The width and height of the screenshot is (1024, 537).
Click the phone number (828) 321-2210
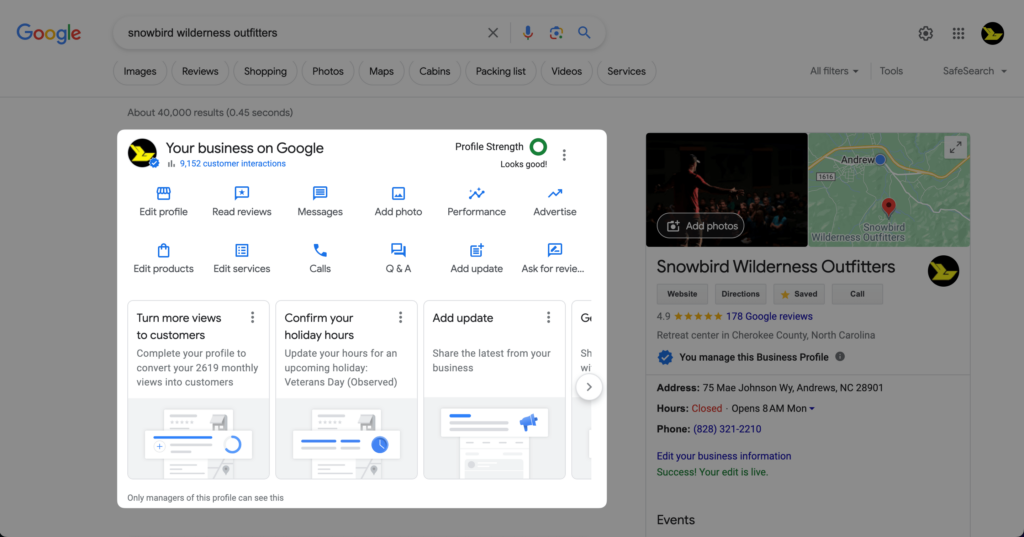(x=727, y=429)
